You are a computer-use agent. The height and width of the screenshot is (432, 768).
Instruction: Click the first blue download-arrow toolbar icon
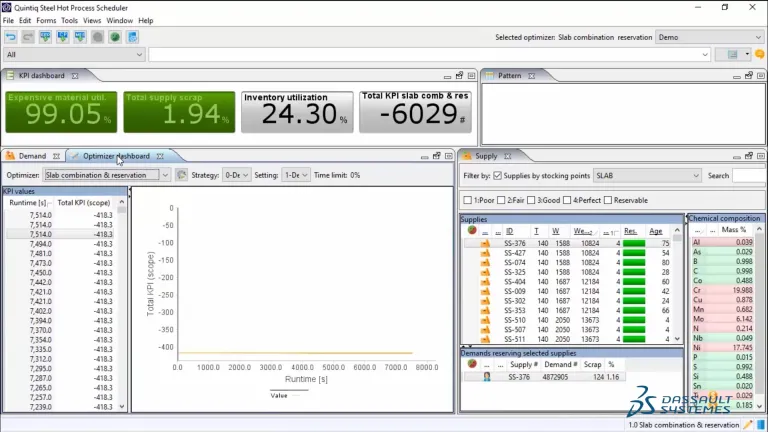click(x=45, y=37)
